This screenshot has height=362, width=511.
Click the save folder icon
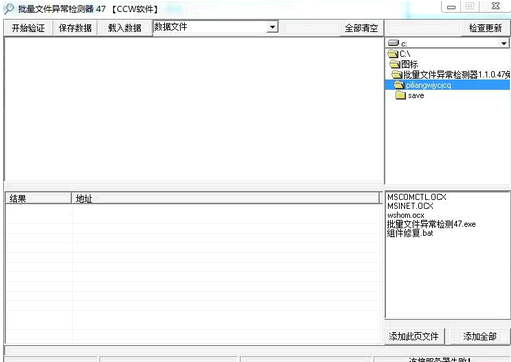point(400,95)
